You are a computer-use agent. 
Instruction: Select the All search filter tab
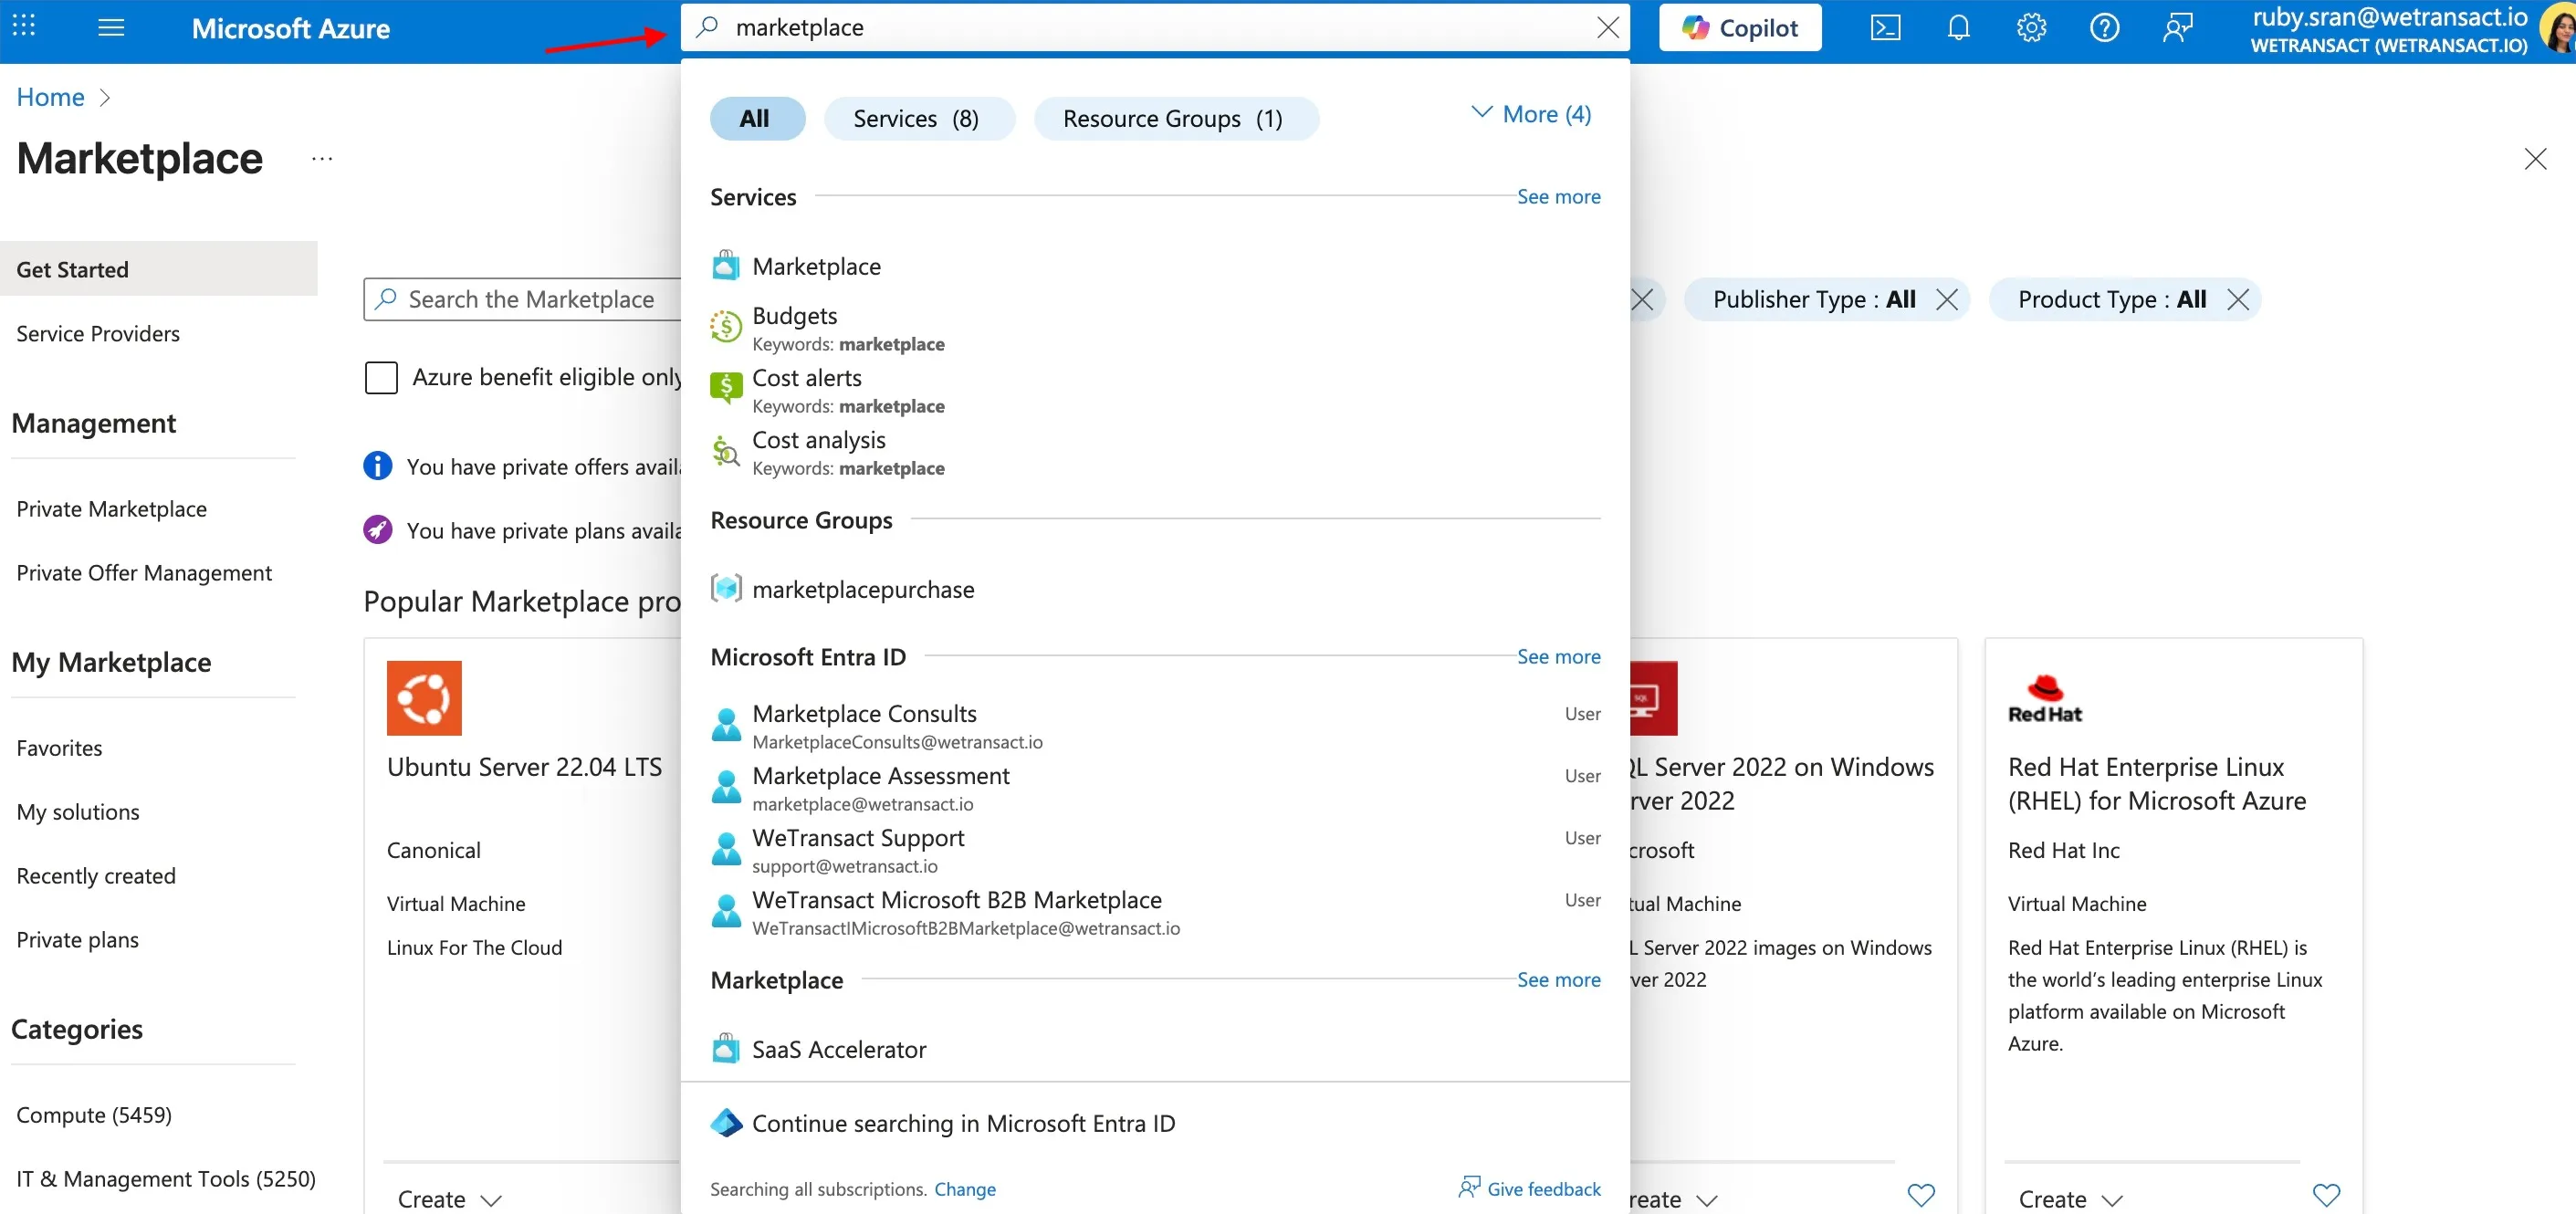[757, 118]
